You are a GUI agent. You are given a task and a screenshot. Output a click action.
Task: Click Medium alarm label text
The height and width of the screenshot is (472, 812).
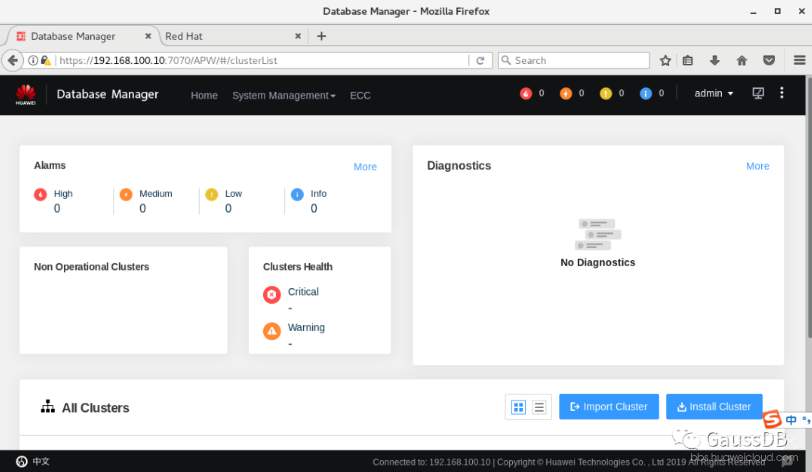point(156,194)
